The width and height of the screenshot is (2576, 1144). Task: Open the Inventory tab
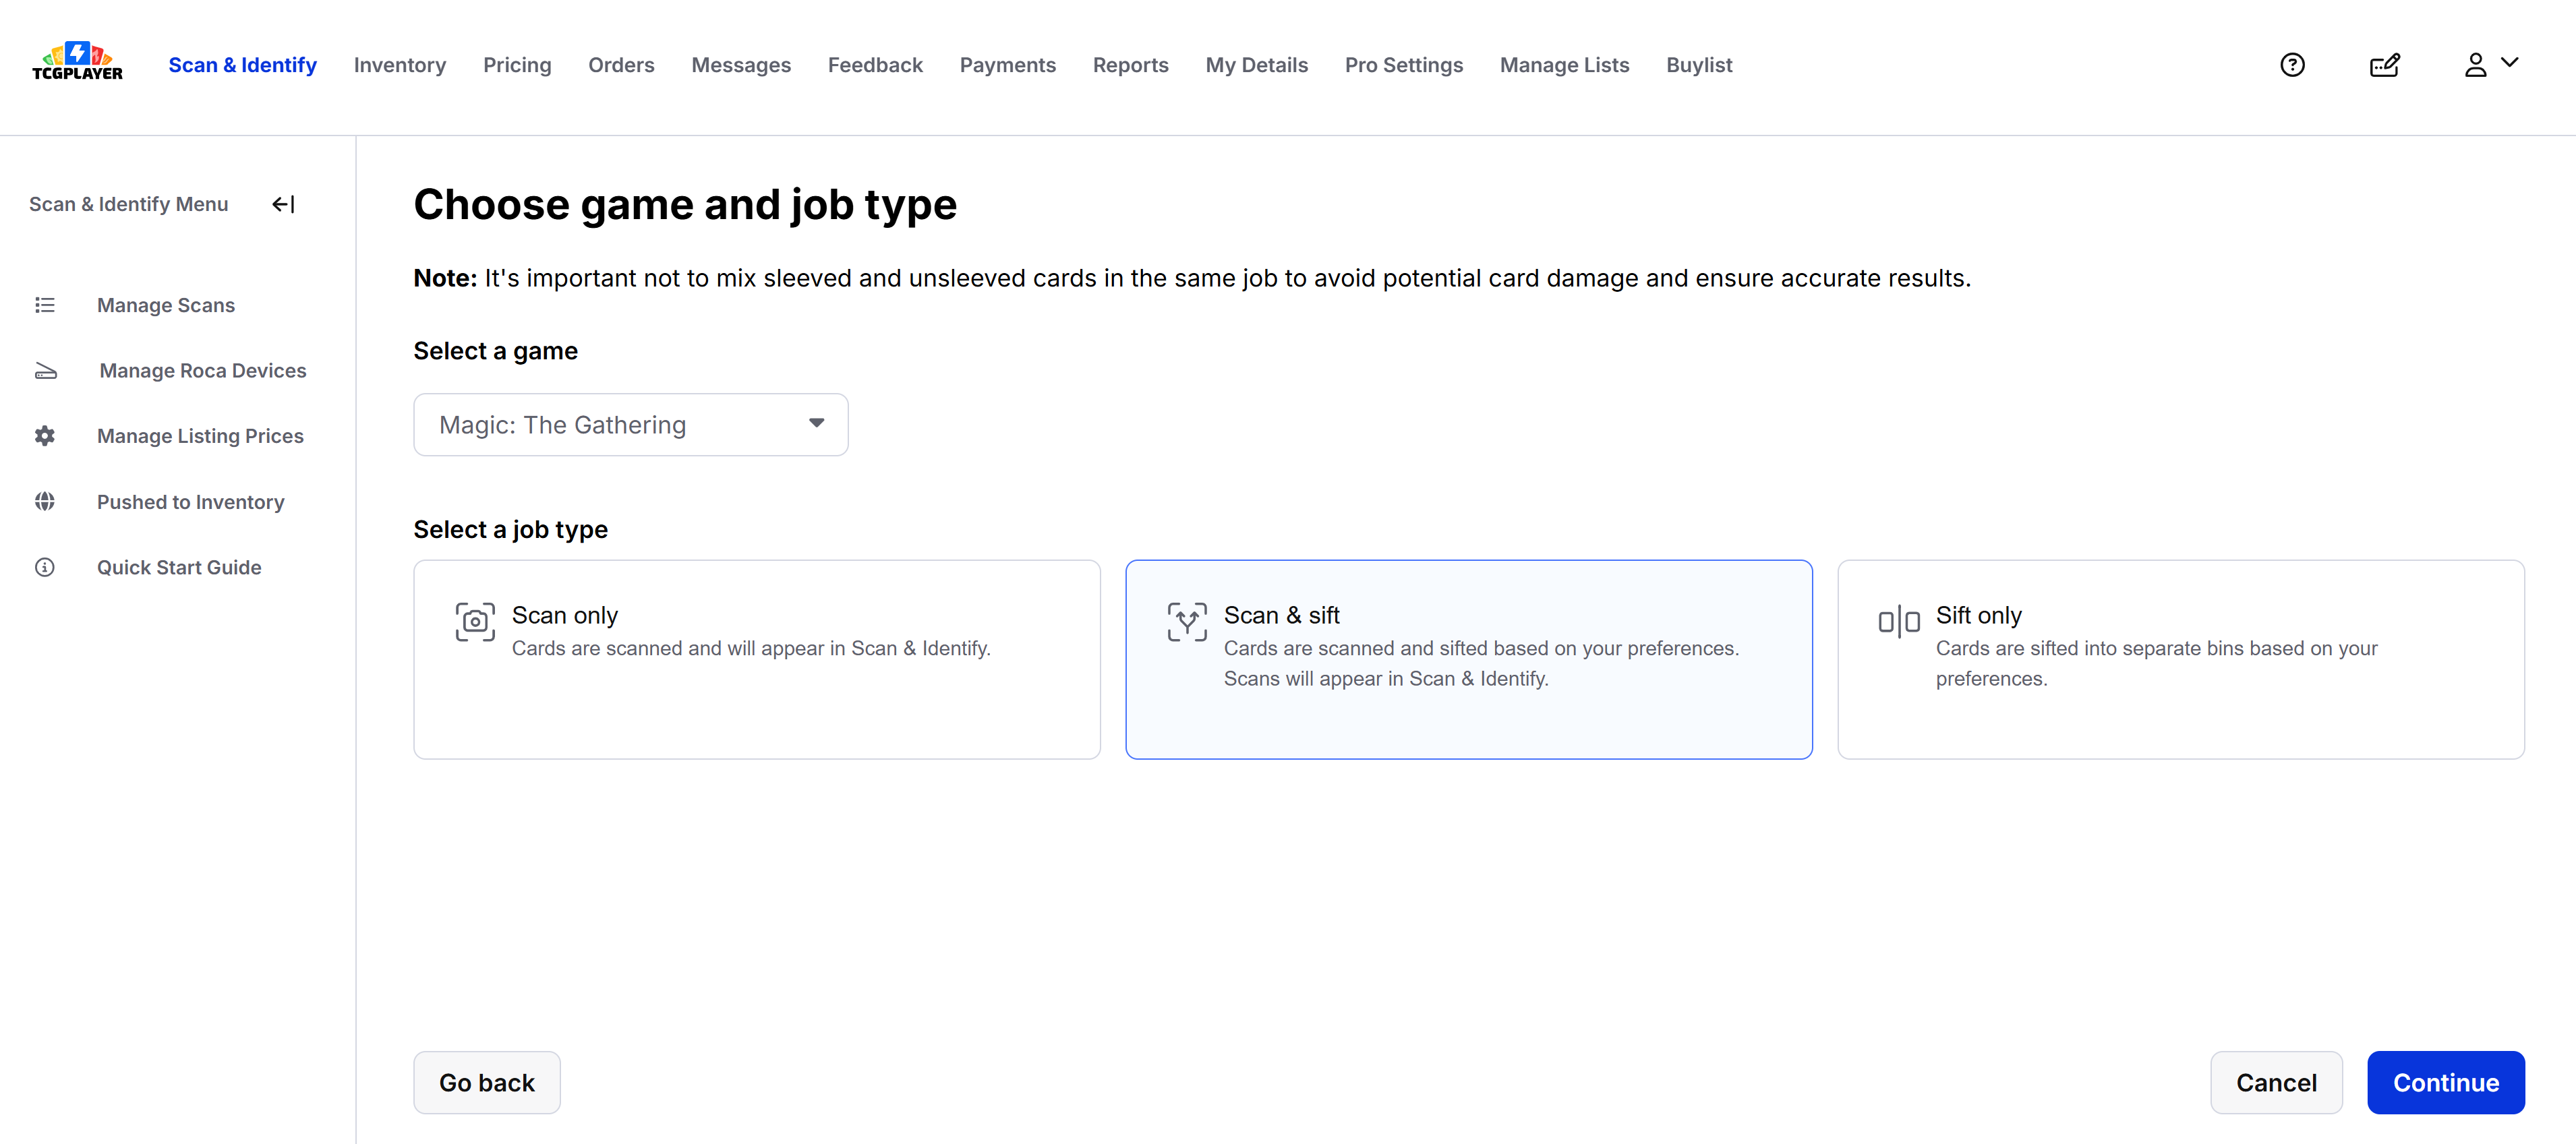(x=400, y=65)
